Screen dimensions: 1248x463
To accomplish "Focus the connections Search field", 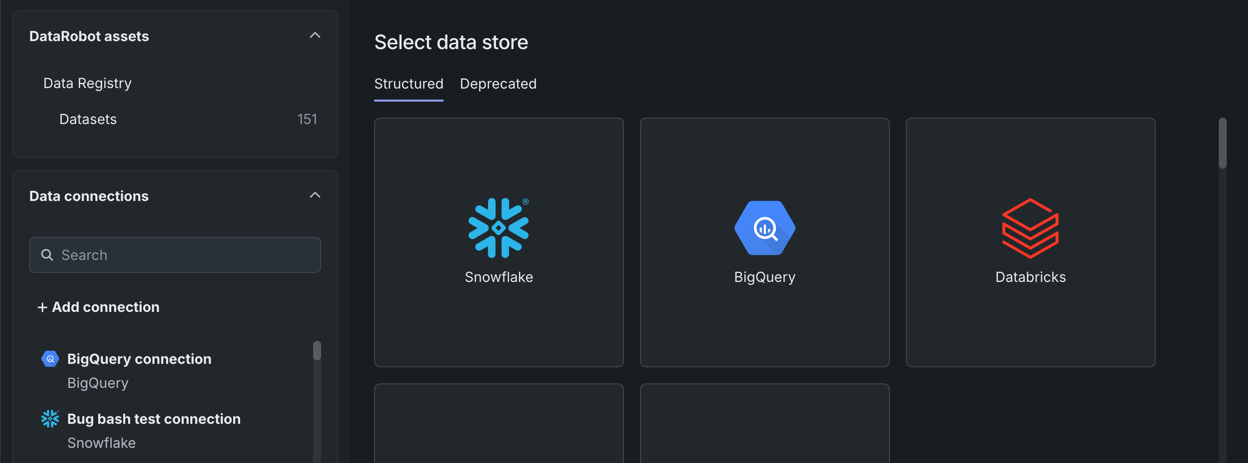I will (x=185, y=255).
